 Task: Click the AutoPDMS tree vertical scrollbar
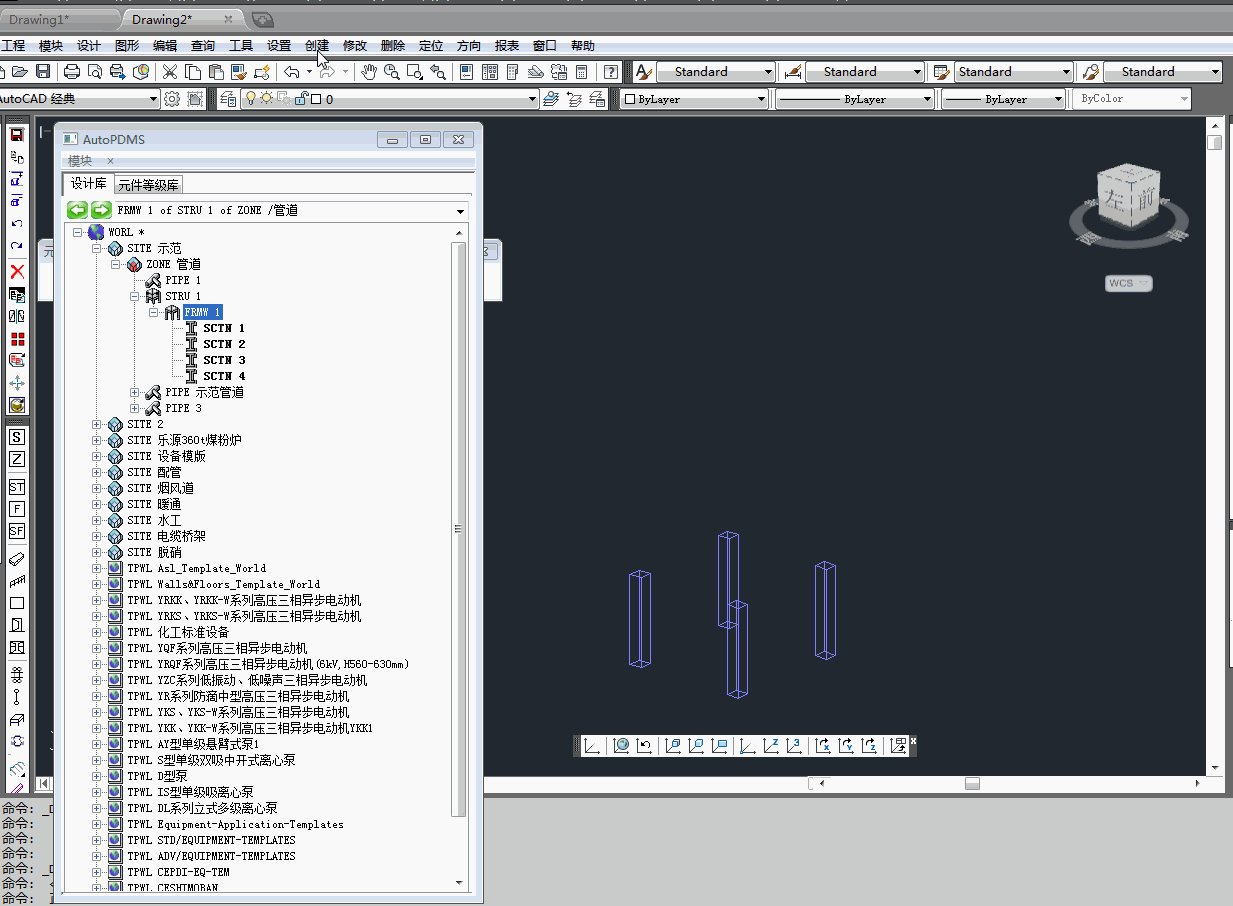[x=460, y=530]
